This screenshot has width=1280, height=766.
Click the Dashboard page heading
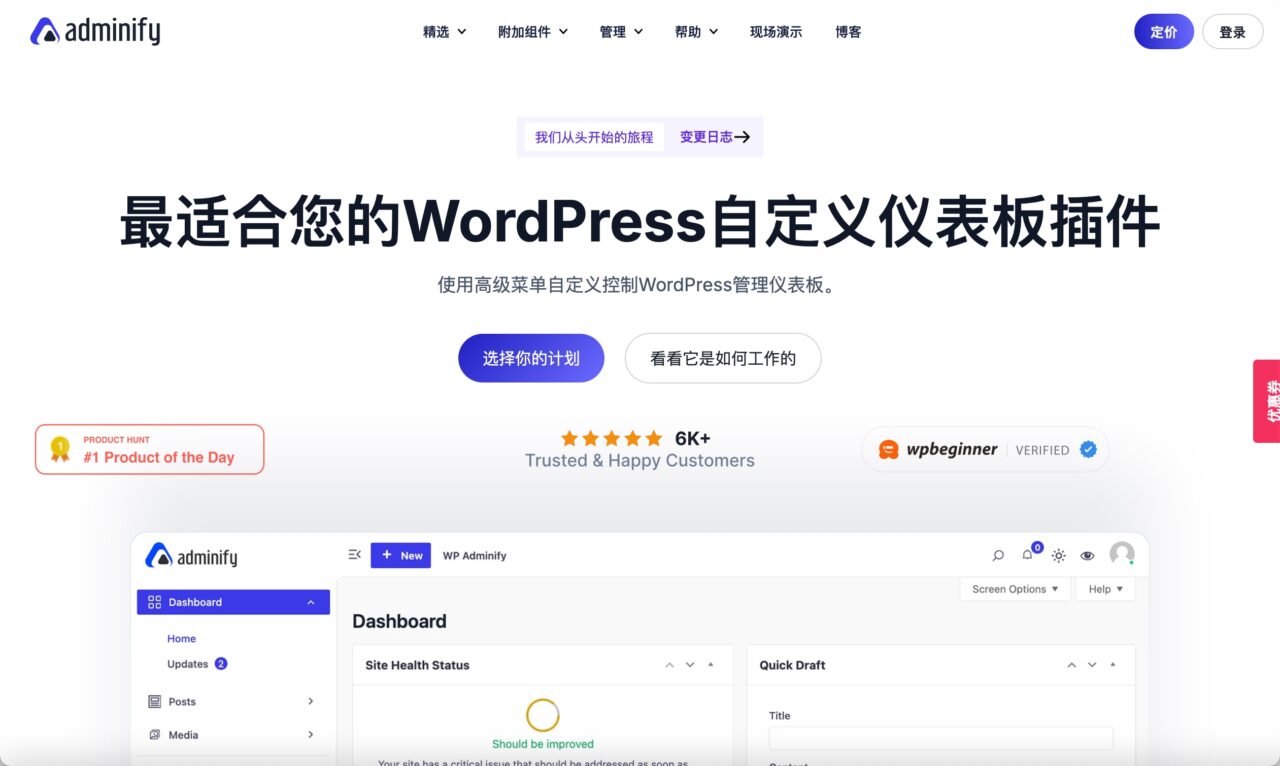(399, 621)
